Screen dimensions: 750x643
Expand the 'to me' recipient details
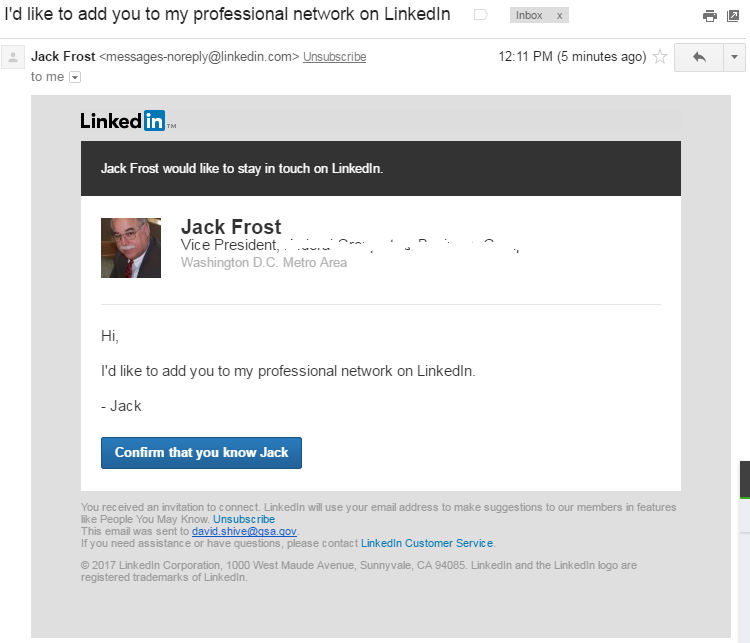pyautogui.click(x=75, y=77)
